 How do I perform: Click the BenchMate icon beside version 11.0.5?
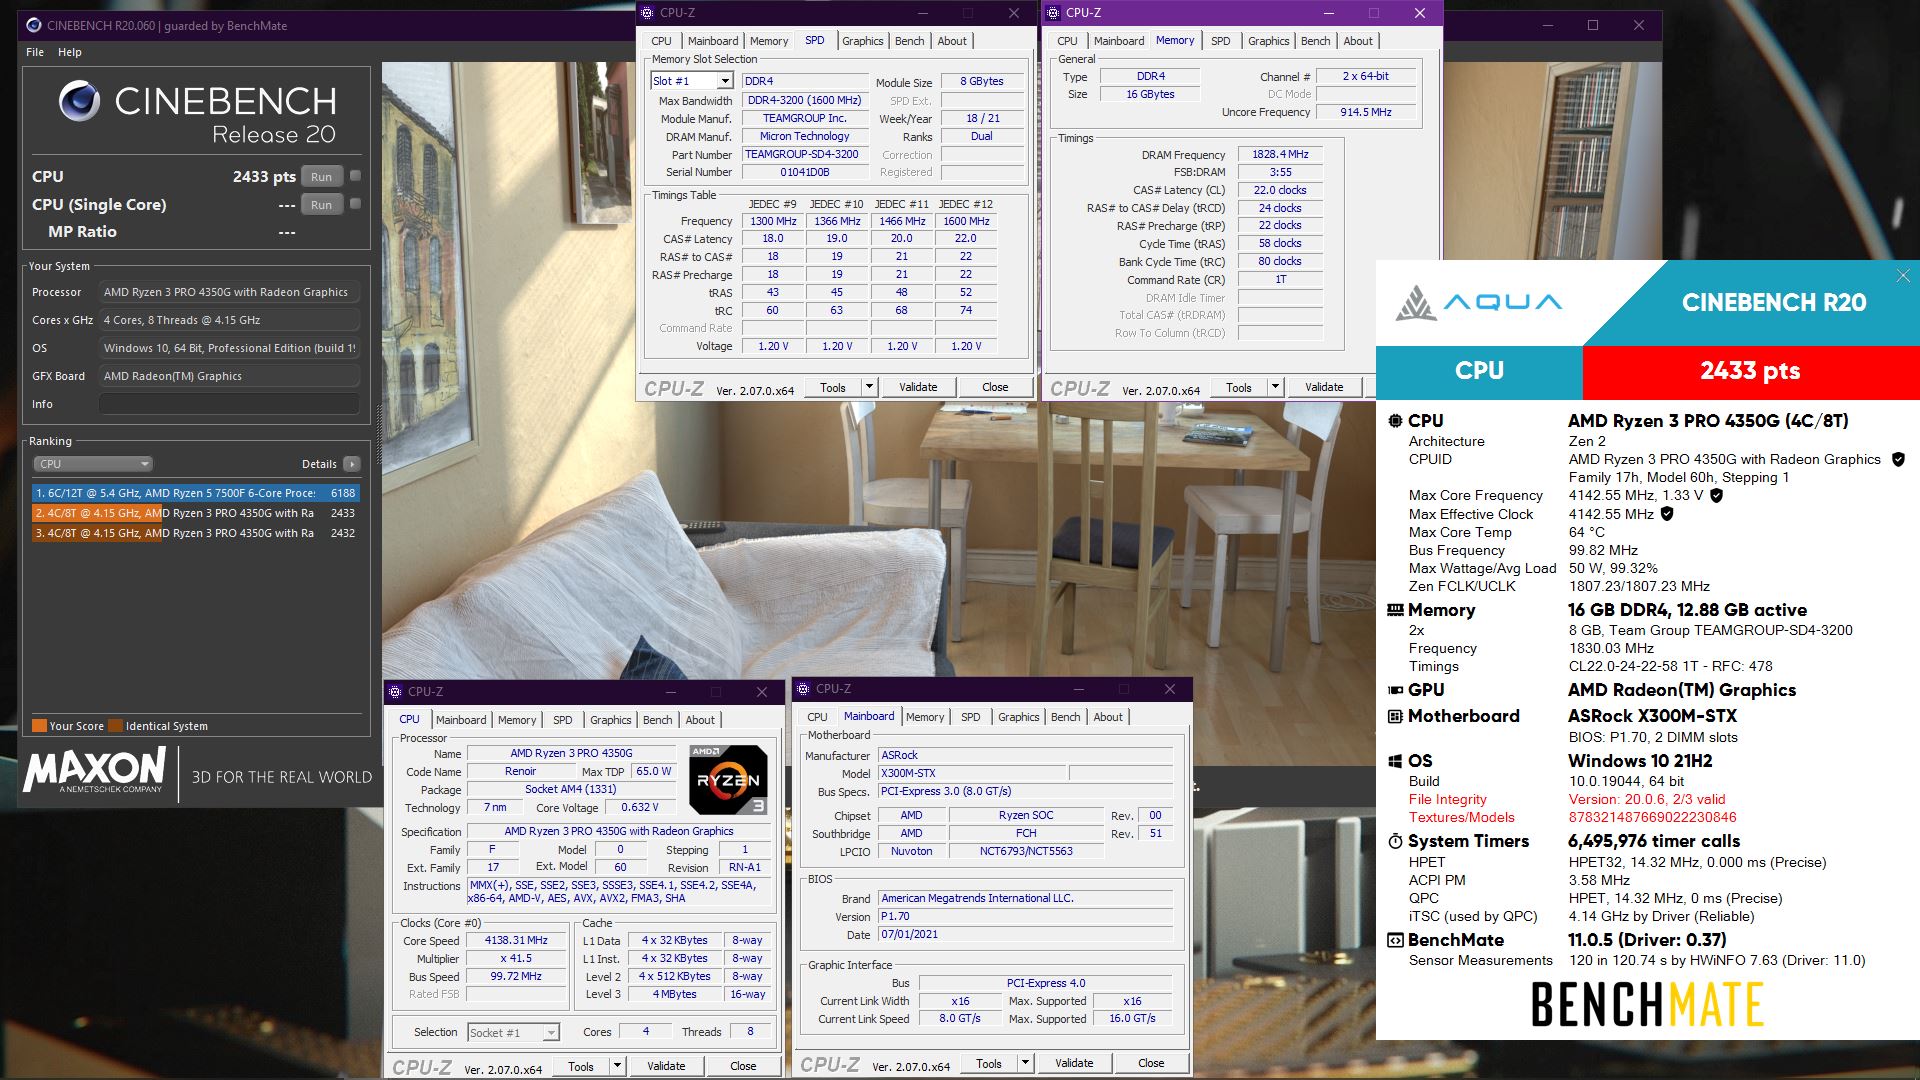pos(1395,940)
